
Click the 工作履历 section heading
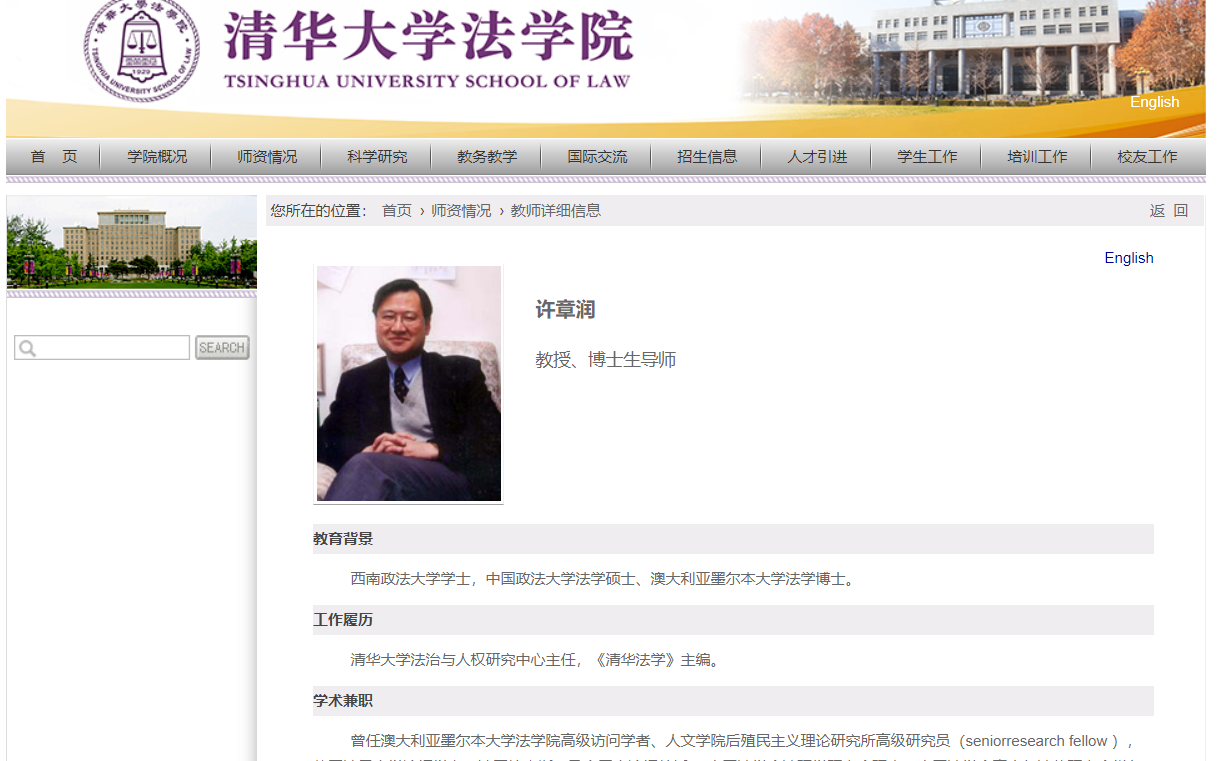[343, 620]
